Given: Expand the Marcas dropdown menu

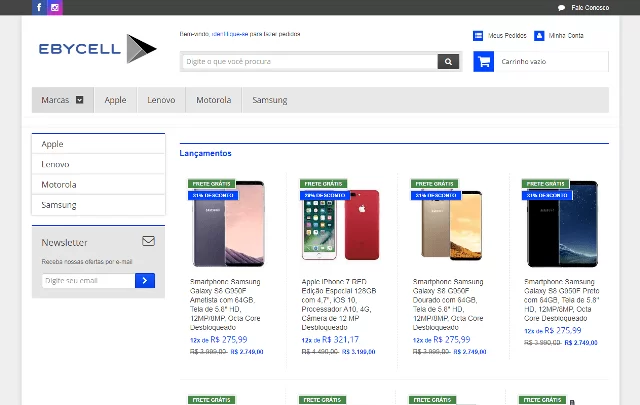Looking at the screenshot, I should click(x=63, y=100).
